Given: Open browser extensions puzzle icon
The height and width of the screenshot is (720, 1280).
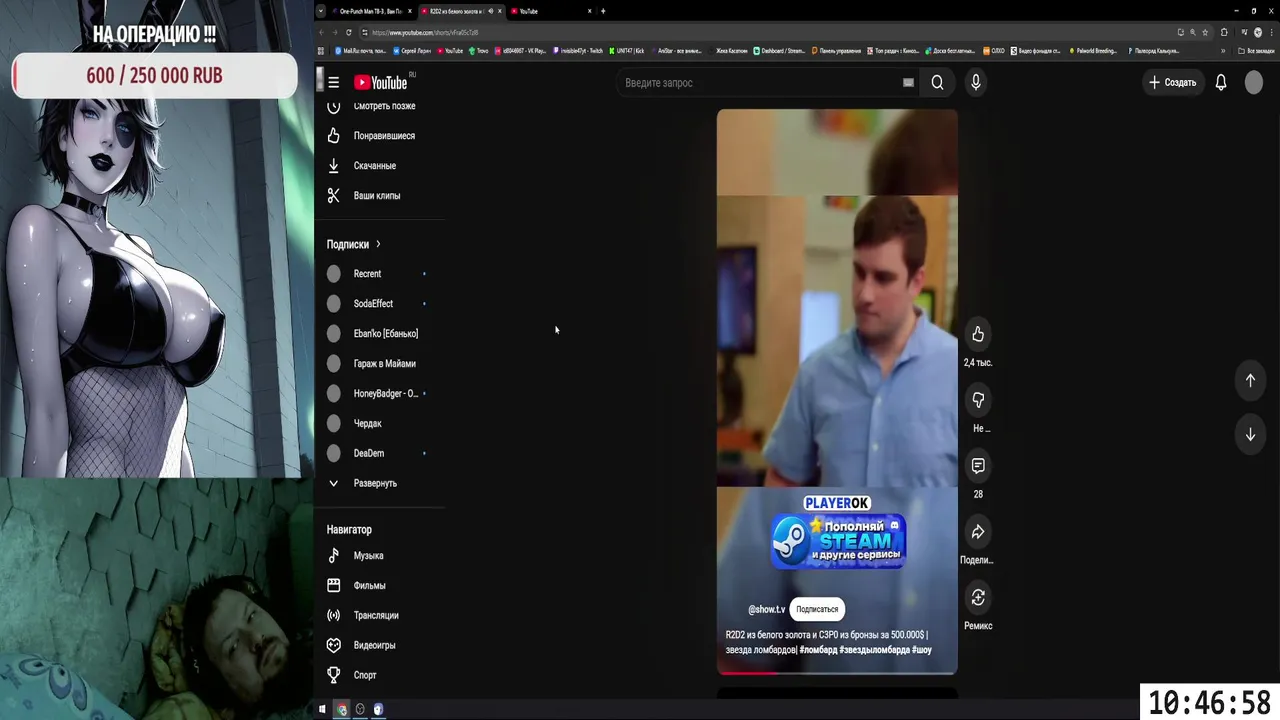Looking at the screenshot, I should pos(1224,32).
